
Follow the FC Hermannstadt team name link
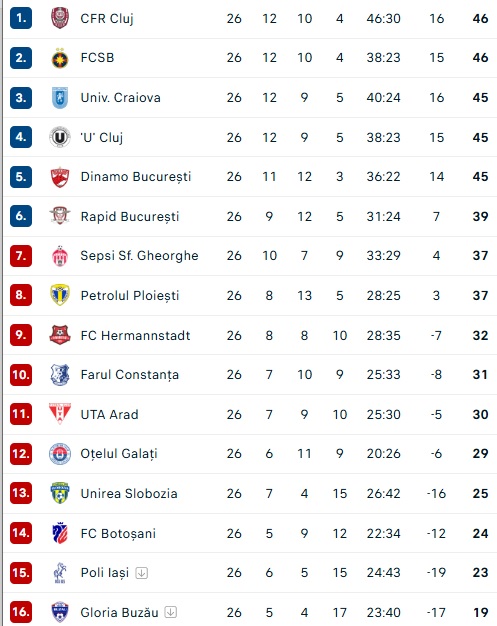click(x=135, y=336)
